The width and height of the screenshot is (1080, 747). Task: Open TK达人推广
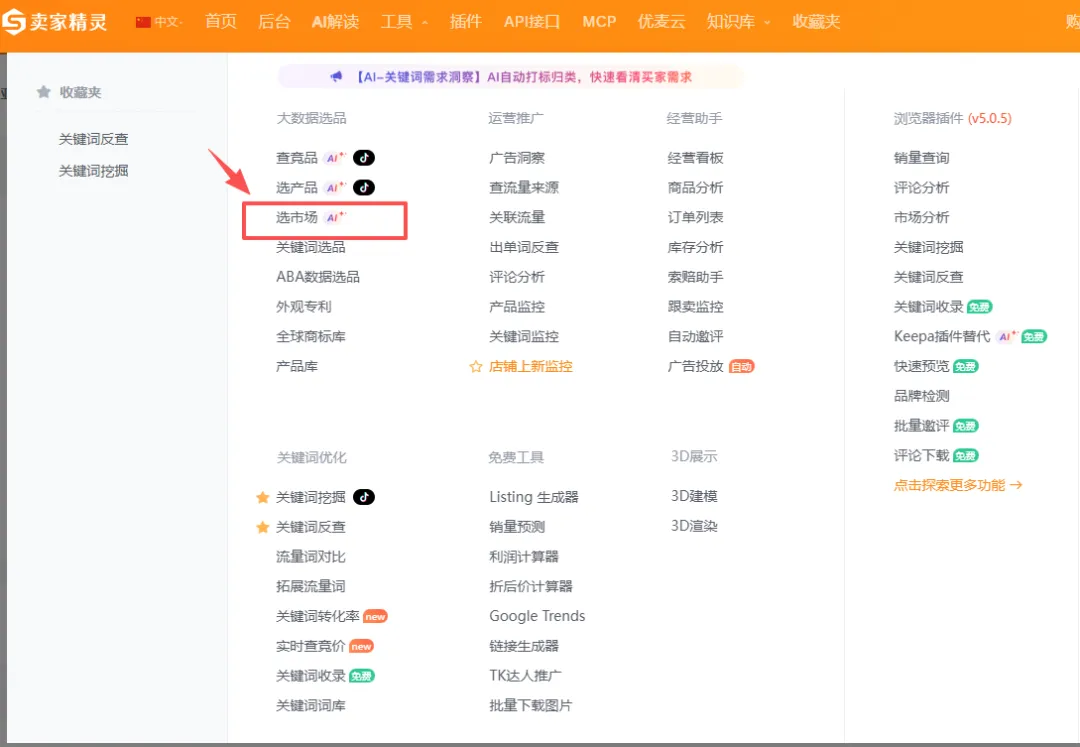525,676
